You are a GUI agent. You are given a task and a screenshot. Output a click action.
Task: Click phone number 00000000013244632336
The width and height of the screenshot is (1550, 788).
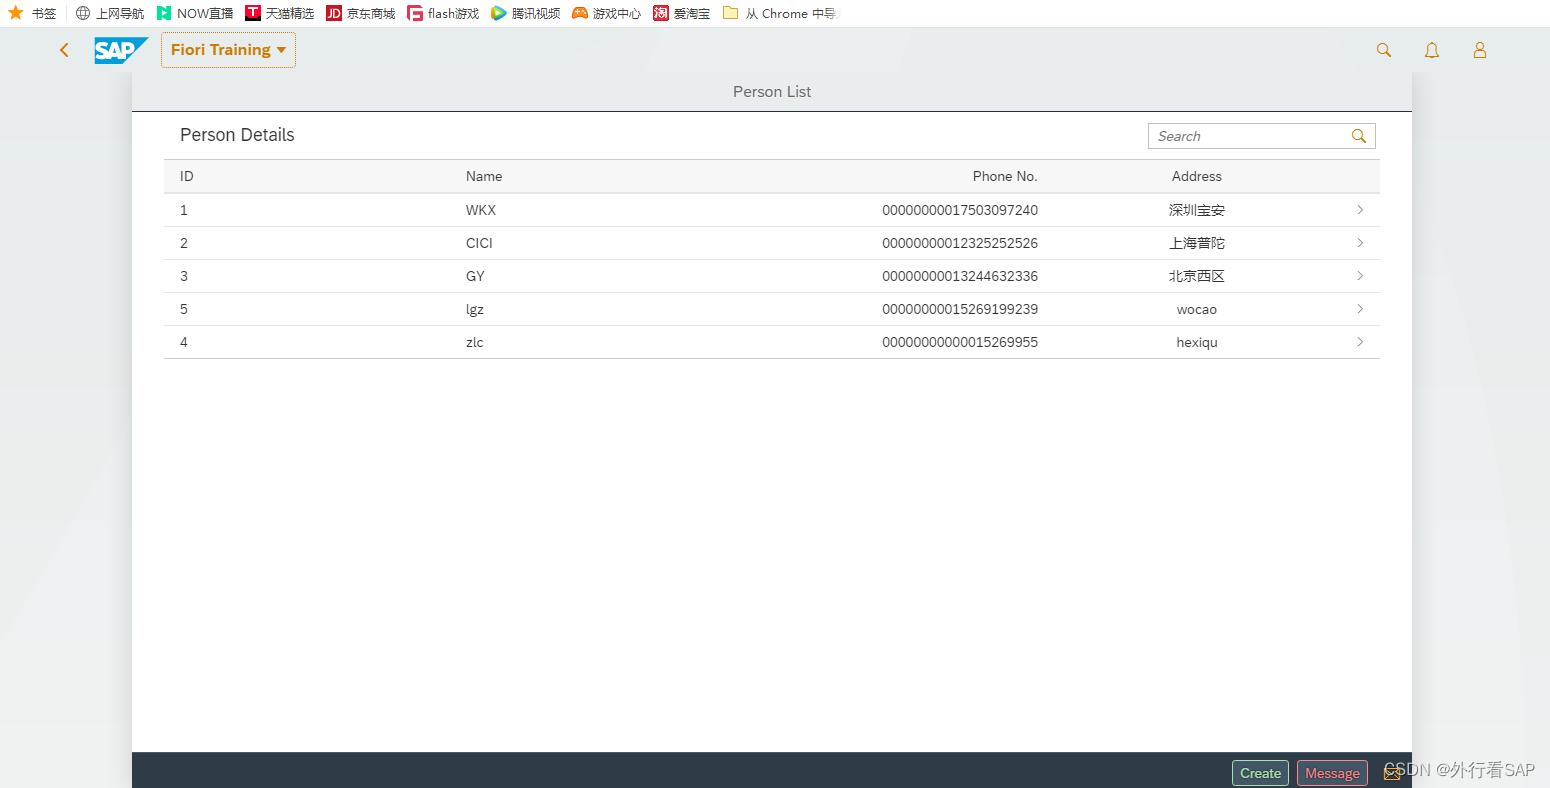(x=960, y=276)
